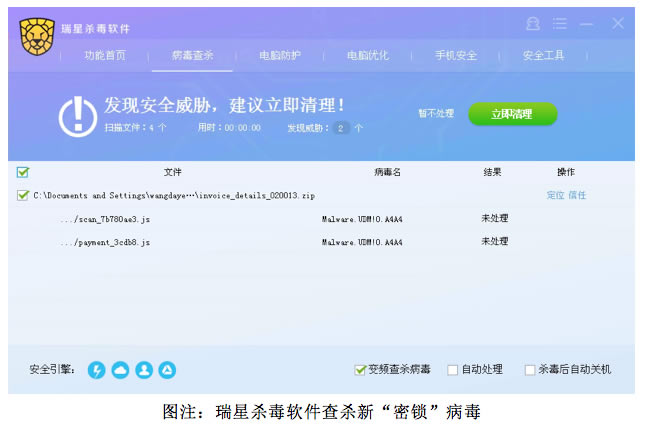649x430 pixels.
Task: Open the 安全工具 tab
Action: coord(543,55)
